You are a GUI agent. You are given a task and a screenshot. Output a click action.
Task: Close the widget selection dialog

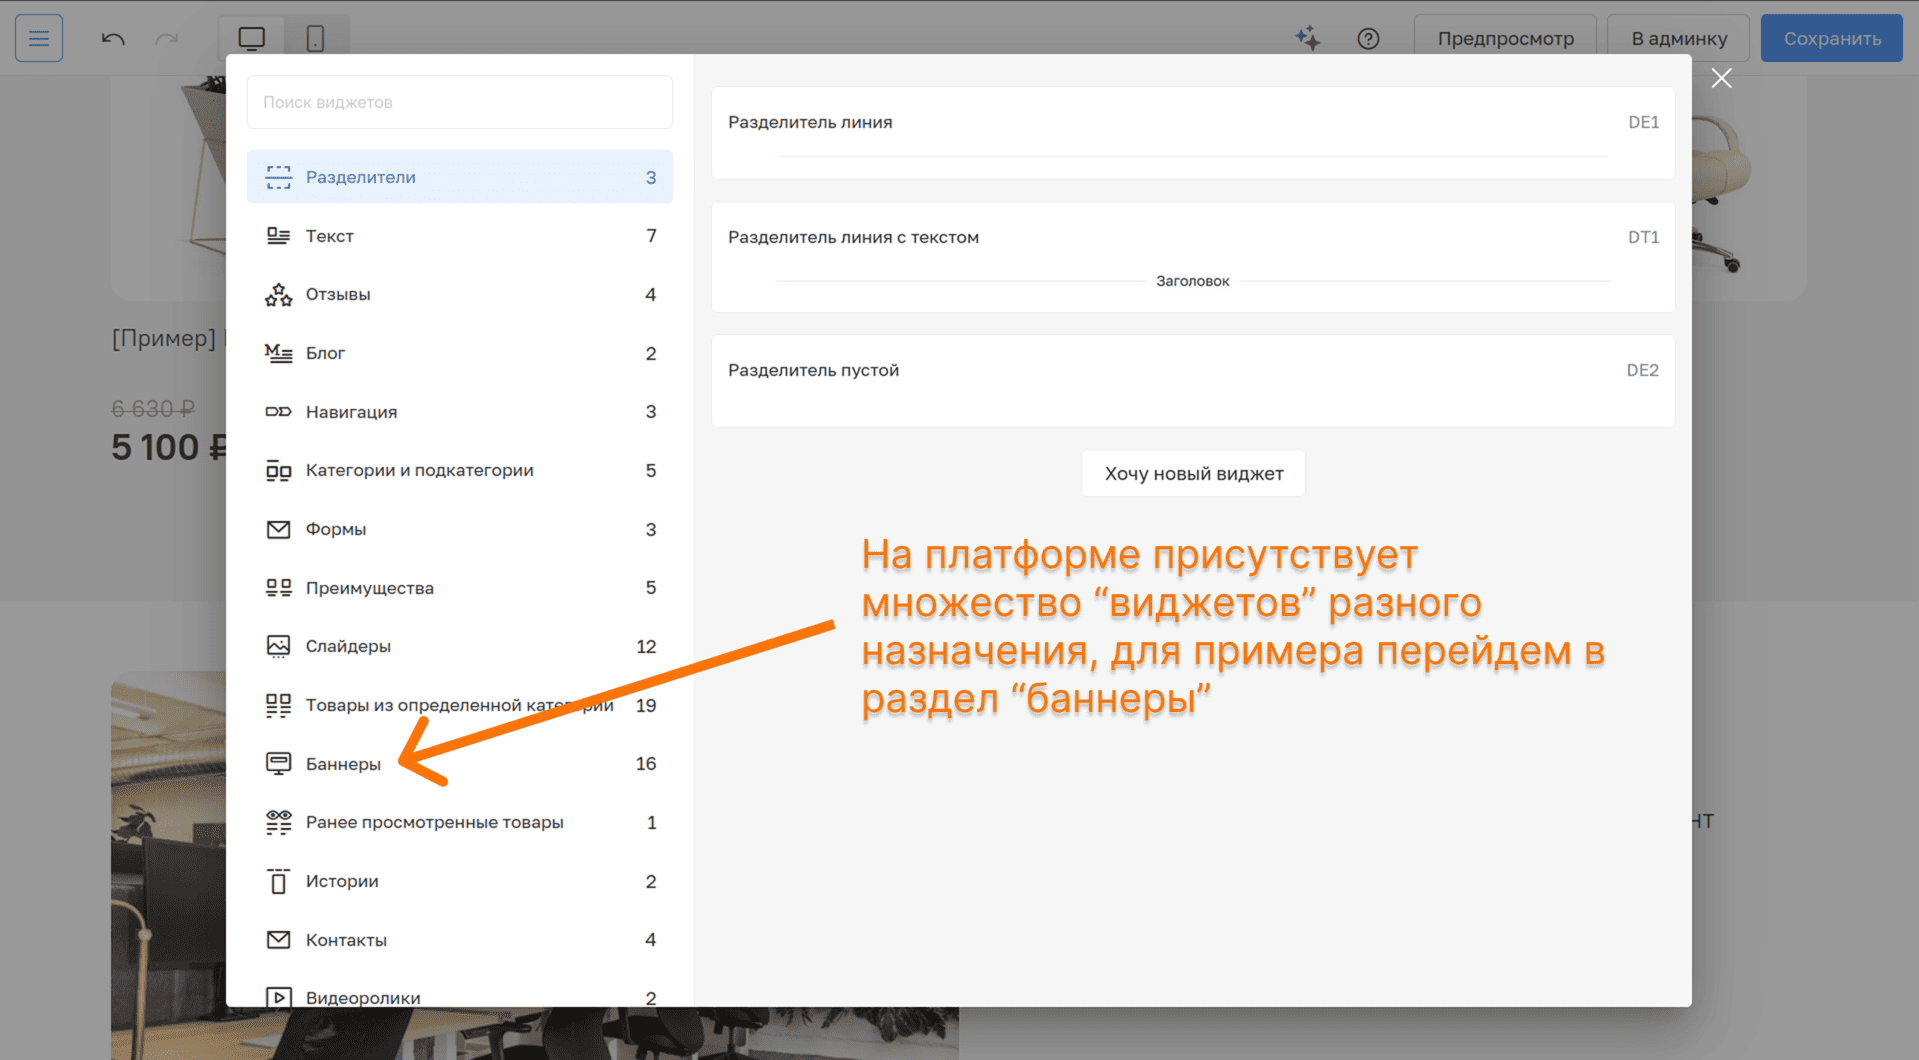pyautogui.click(x=1721, y=78)
